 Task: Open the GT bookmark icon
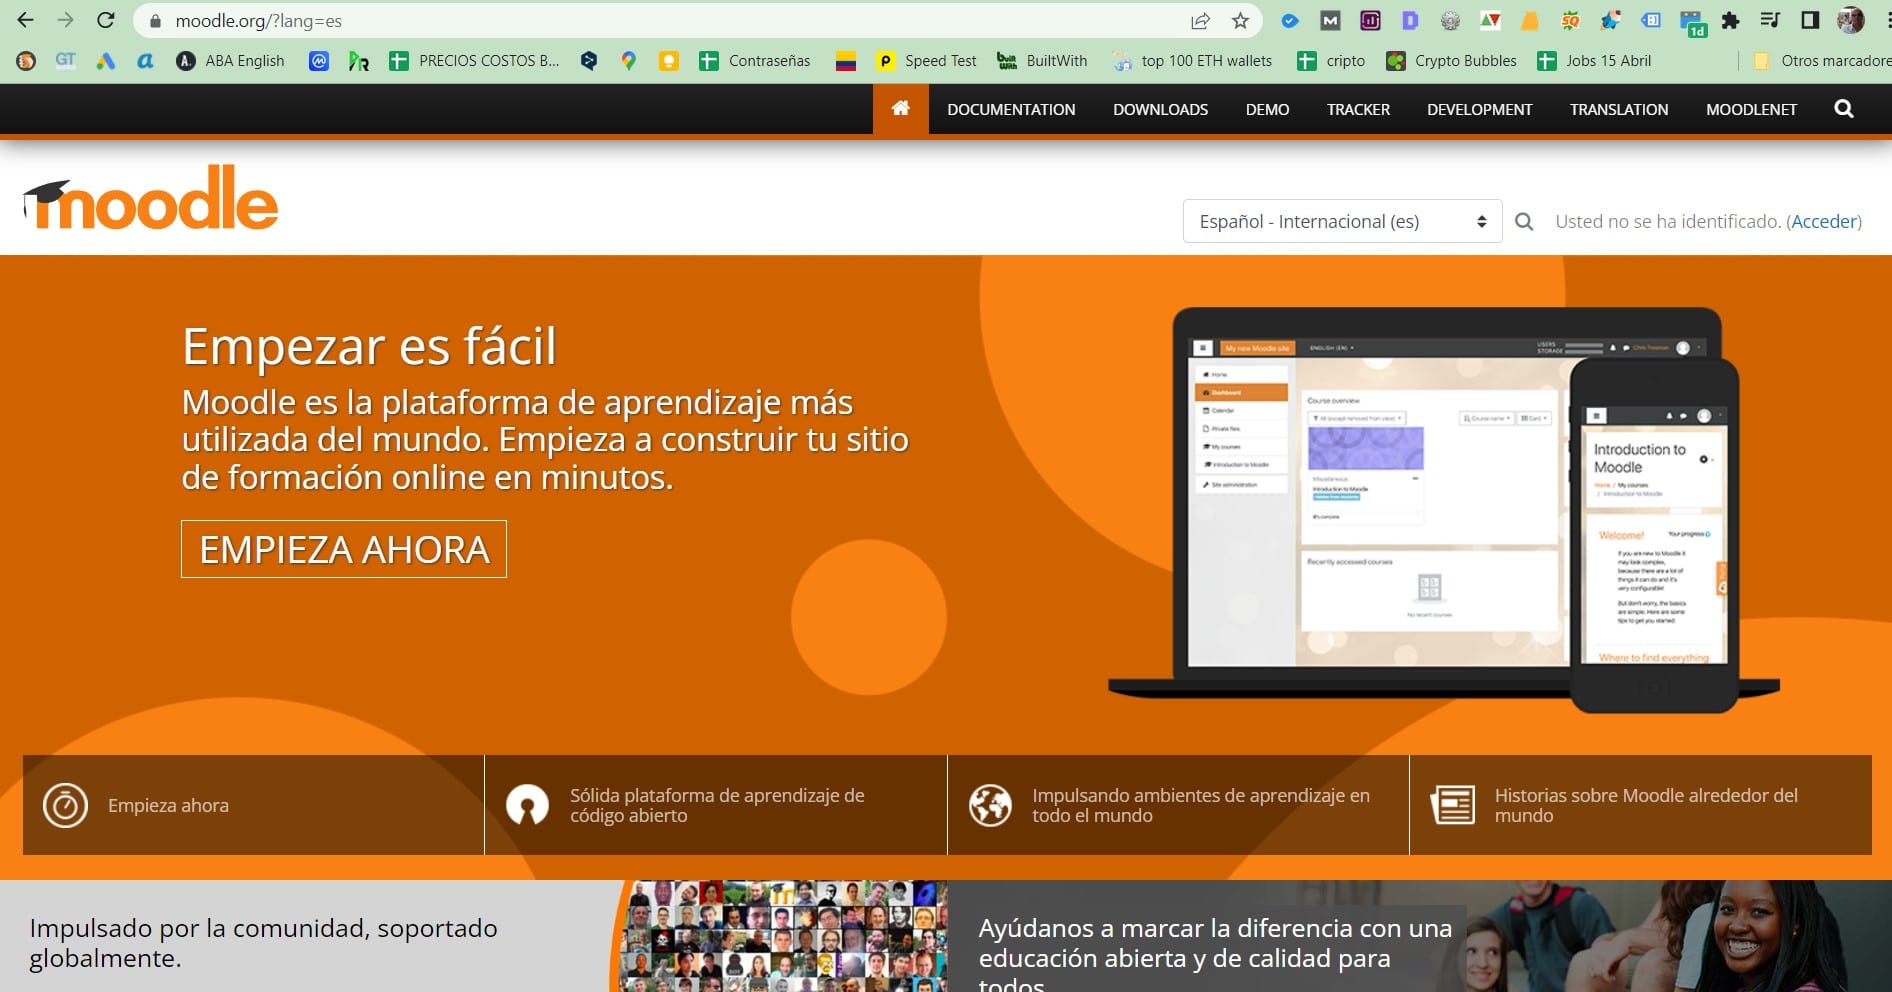click(x=66, y=61)
